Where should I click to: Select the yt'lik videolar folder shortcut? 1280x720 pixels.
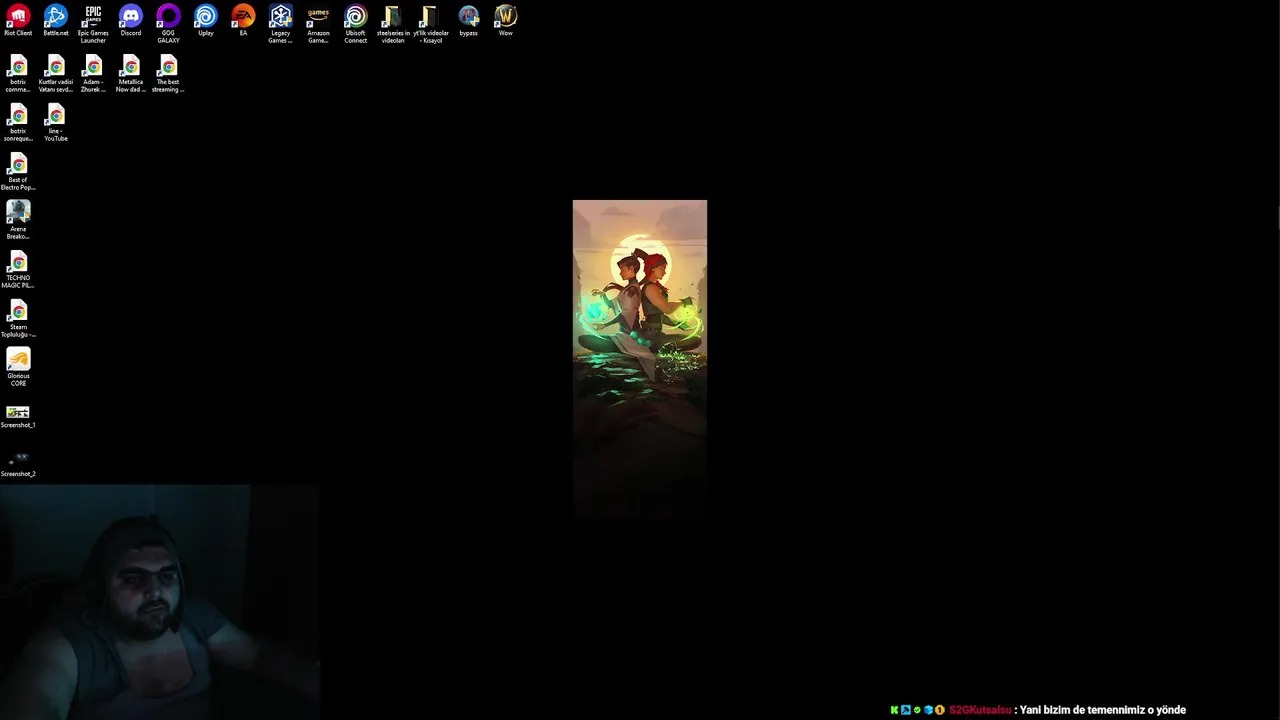click(431, 24)
